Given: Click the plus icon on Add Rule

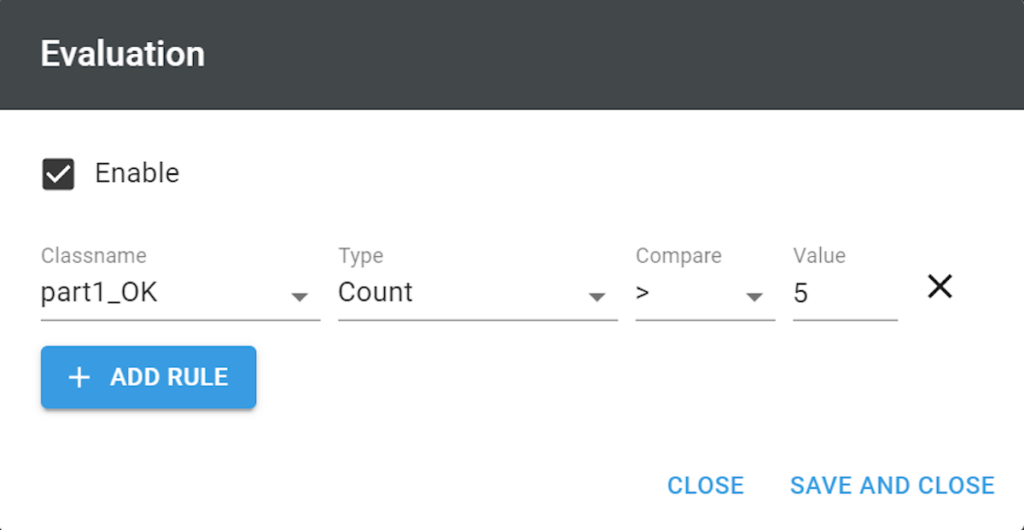Looking at the screenshot, I should pyautogui.click(x=79, y=377).
